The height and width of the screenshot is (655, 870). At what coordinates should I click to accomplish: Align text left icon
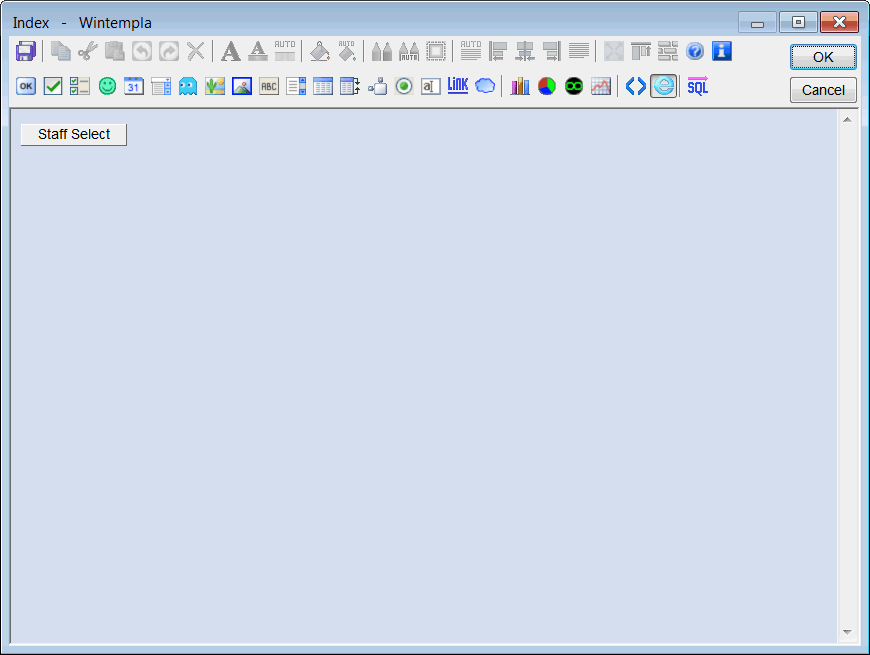[498, 52]
